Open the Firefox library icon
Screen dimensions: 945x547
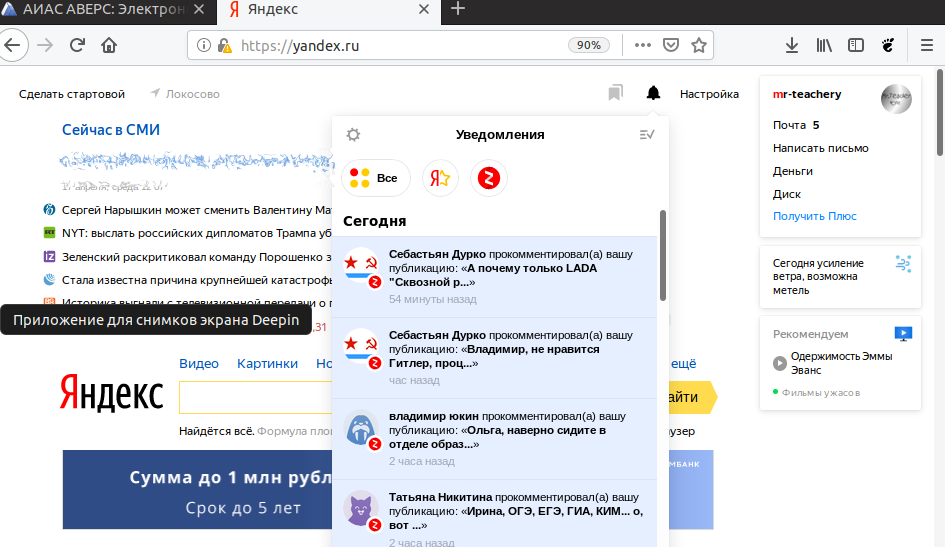click(x=824, y=45)
